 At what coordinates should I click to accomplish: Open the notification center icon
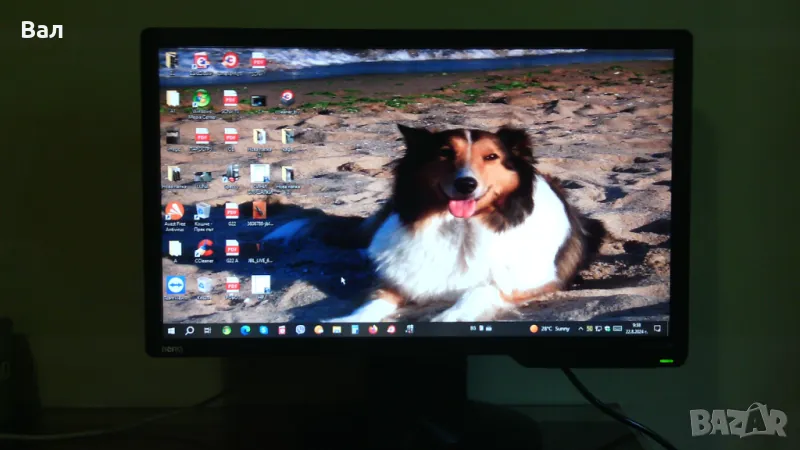point(657,329)
